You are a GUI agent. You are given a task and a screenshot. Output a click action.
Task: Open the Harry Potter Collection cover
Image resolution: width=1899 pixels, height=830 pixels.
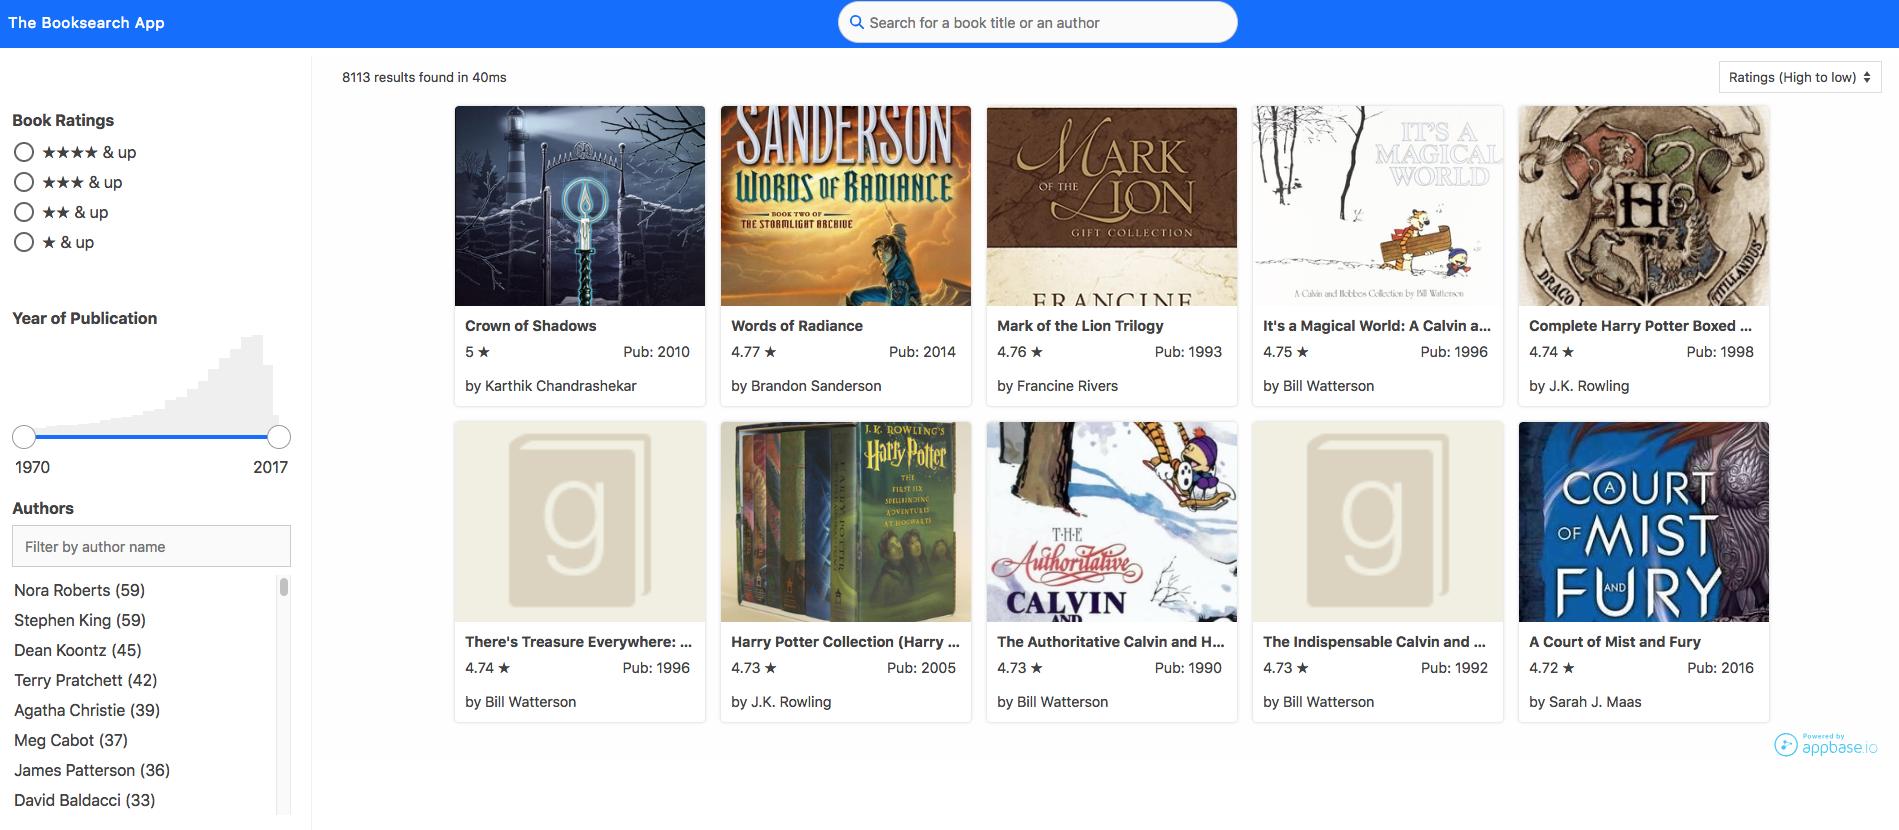(x=846, y=522)
